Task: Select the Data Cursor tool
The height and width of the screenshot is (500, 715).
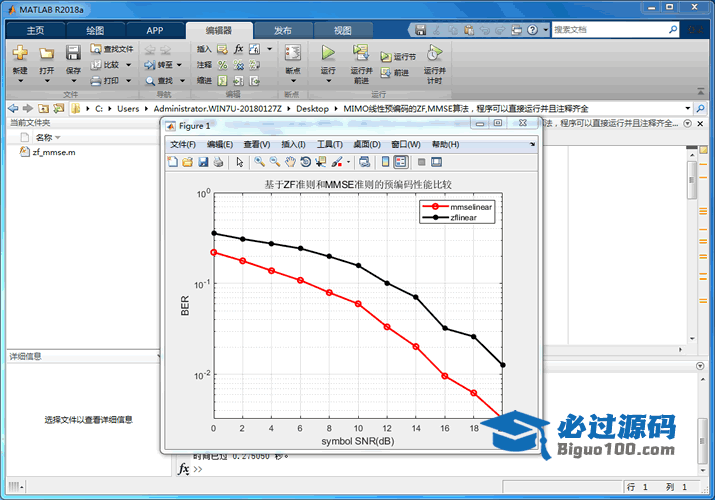Action: [x=321, y=162]
